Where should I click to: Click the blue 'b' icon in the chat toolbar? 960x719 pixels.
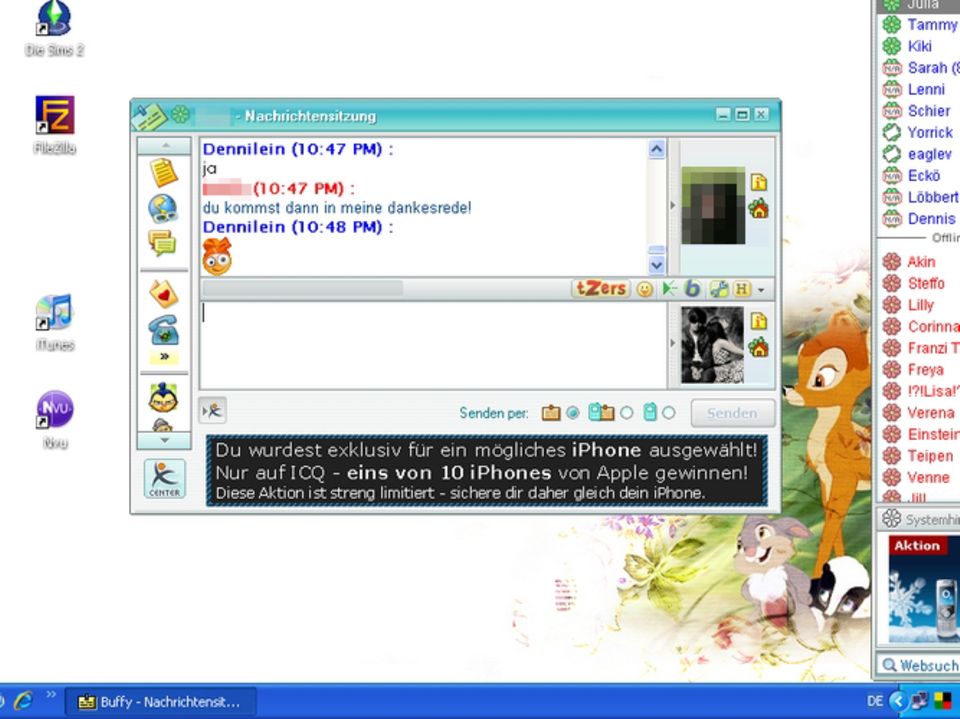coord(692,289)
